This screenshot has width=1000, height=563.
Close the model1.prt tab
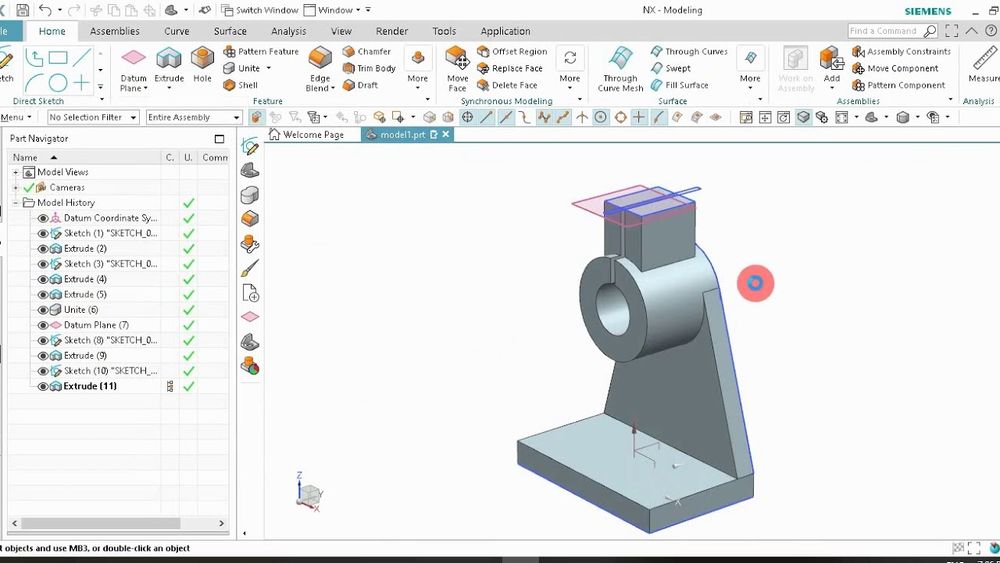coord(446,135)
